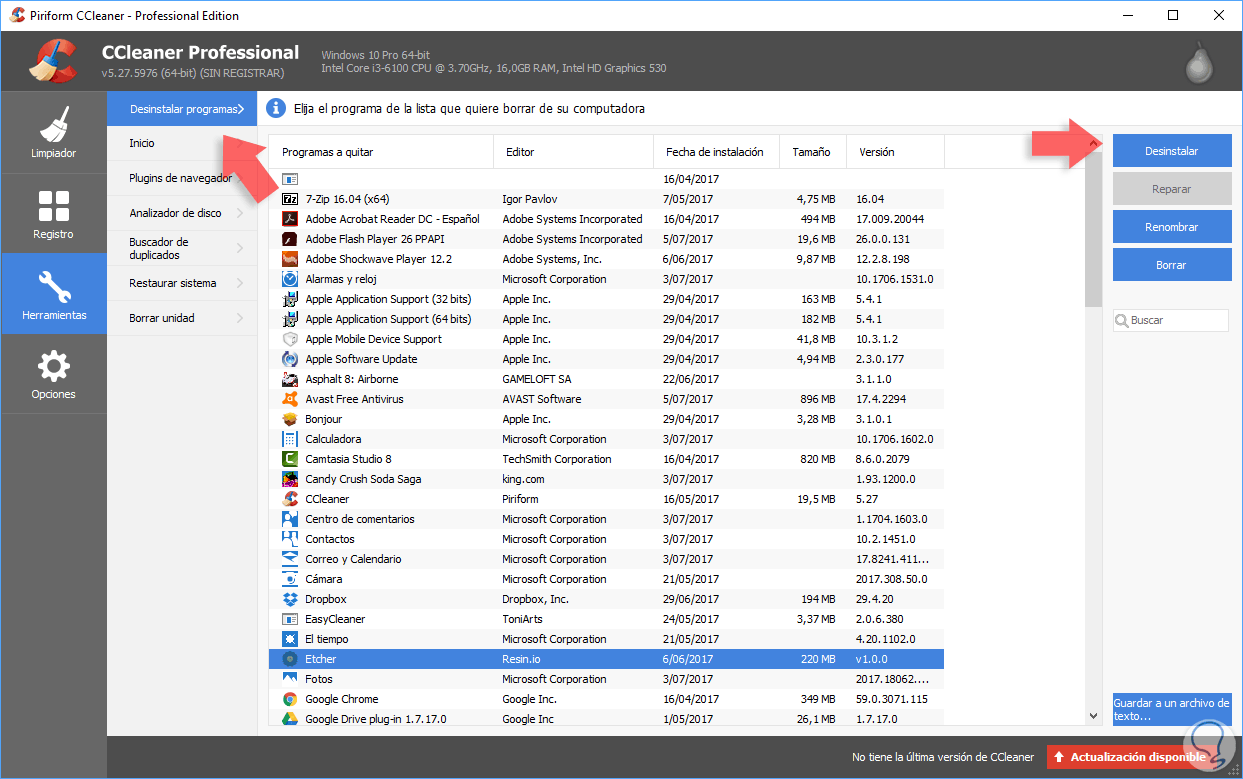Image resolution: width=1243 pixels, height=779 pixels.
Task: Select Apple Application Support (64 bits)
Action: 606,319
